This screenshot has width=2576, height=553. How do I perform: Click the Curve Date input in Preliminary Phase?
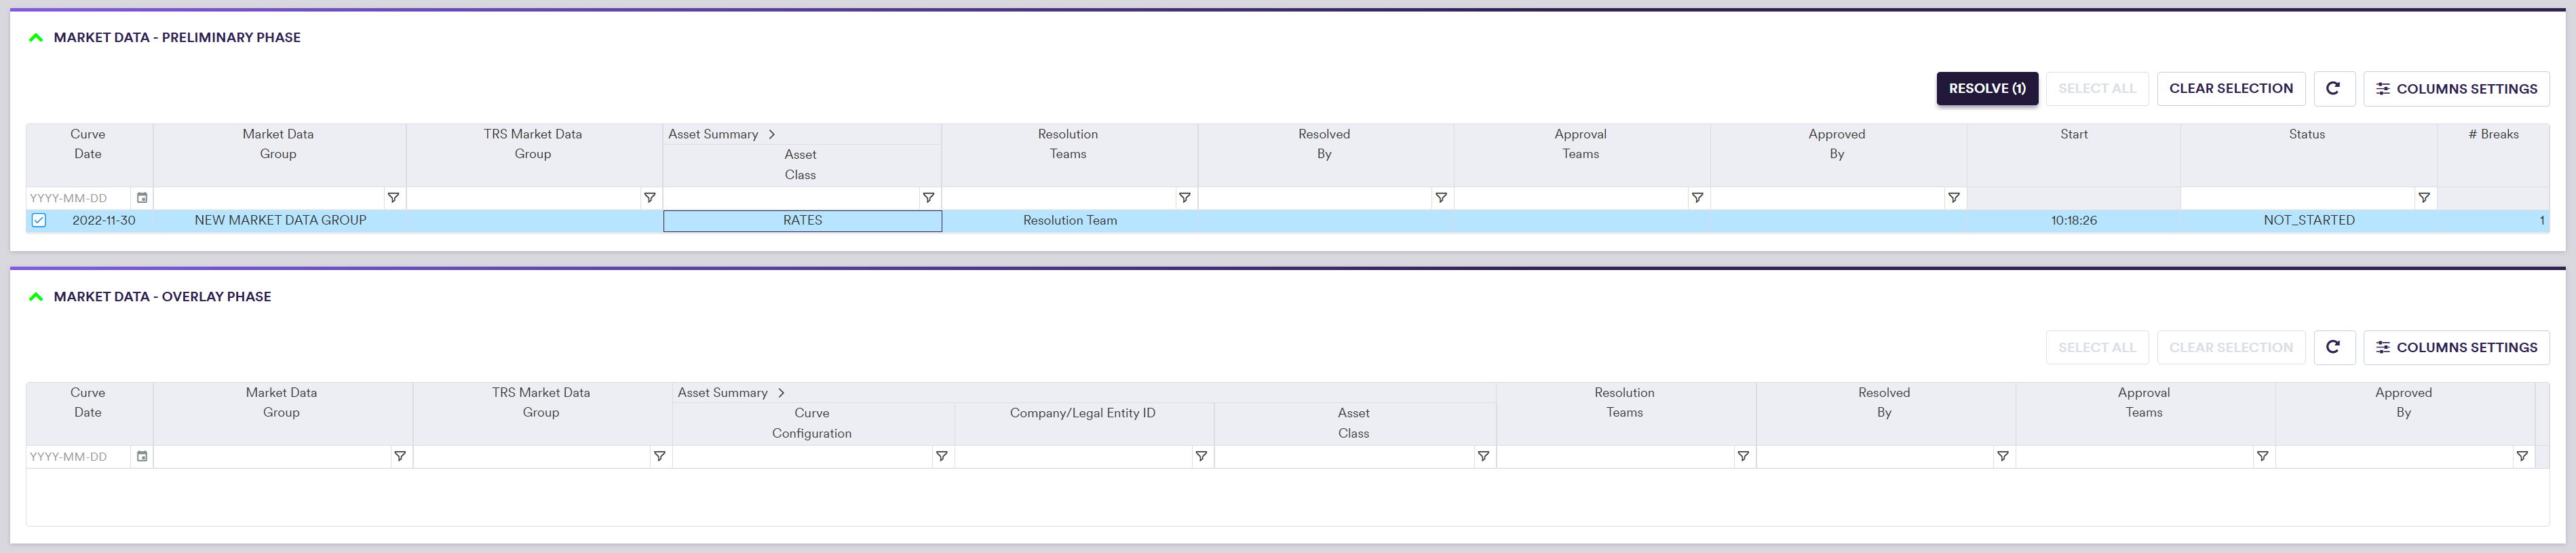point(78,198)
